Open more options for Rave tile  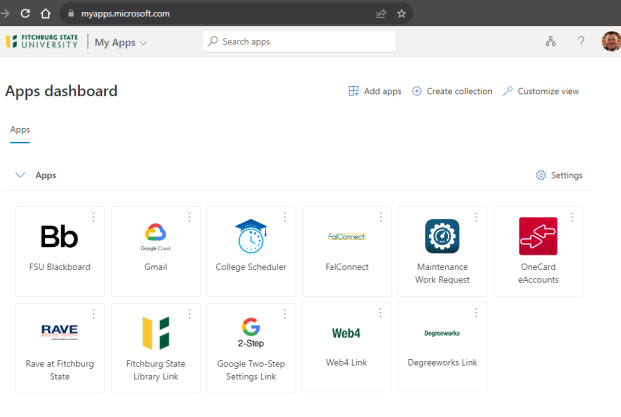point(93,314)
